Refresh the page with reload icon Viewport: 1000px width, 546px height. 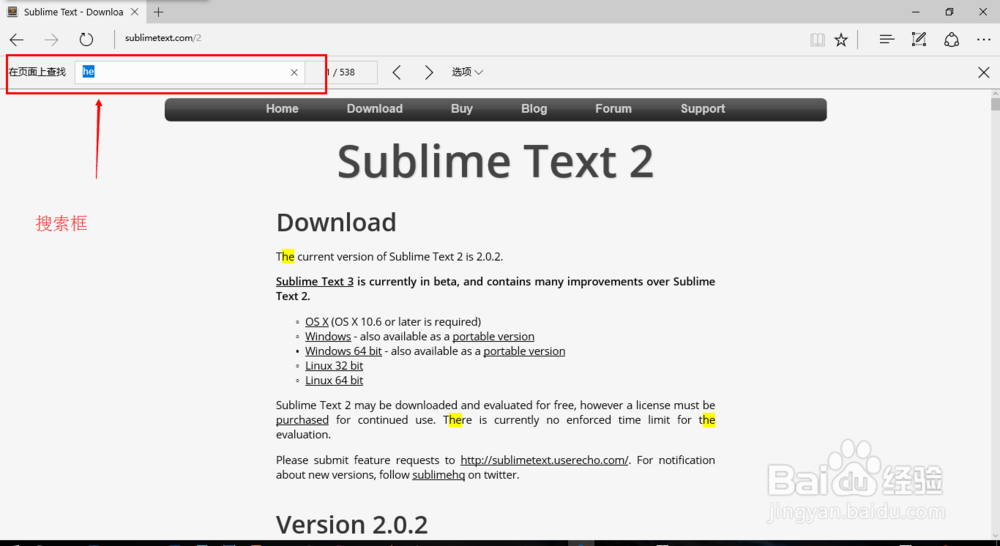(86, 40)
